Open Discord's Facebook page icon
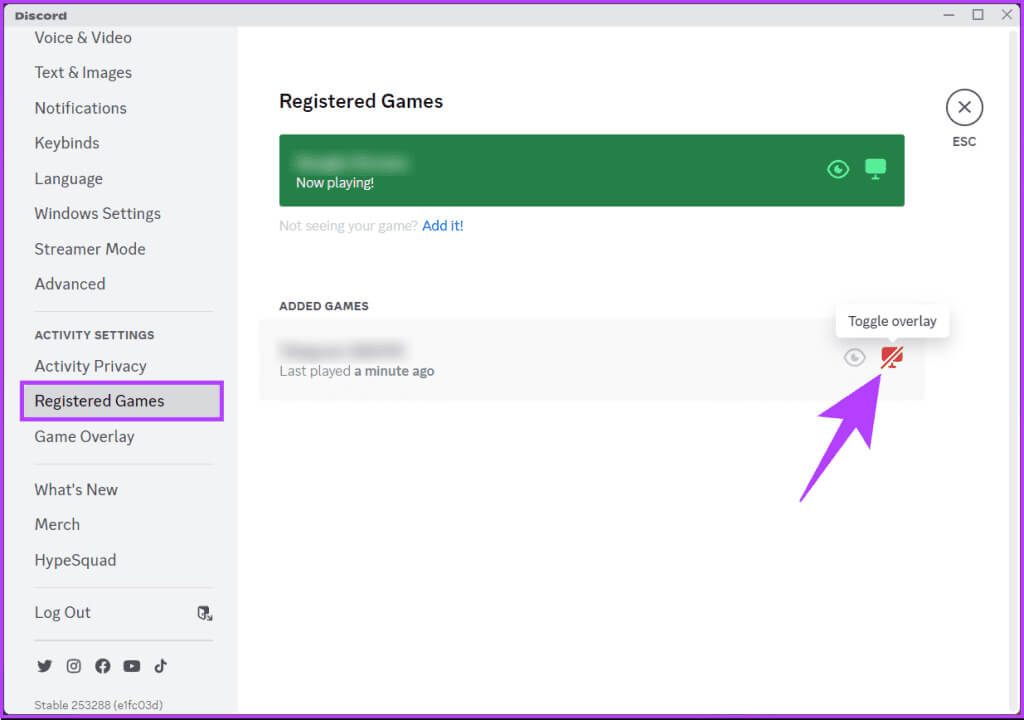The width and height of the screenshot is (1024, 720). (x=102, y=666)
